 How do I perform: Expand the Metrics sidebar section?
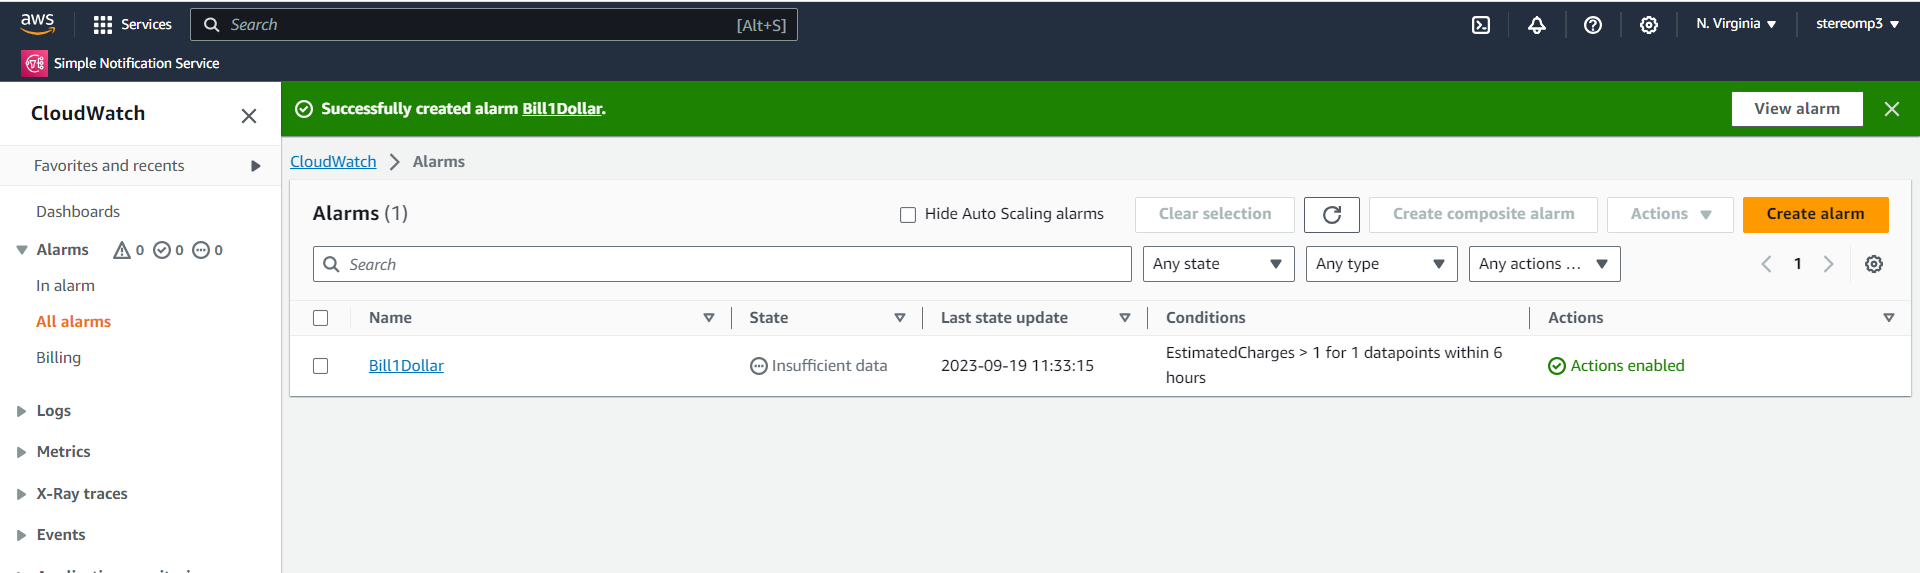(x=22, y=452)
